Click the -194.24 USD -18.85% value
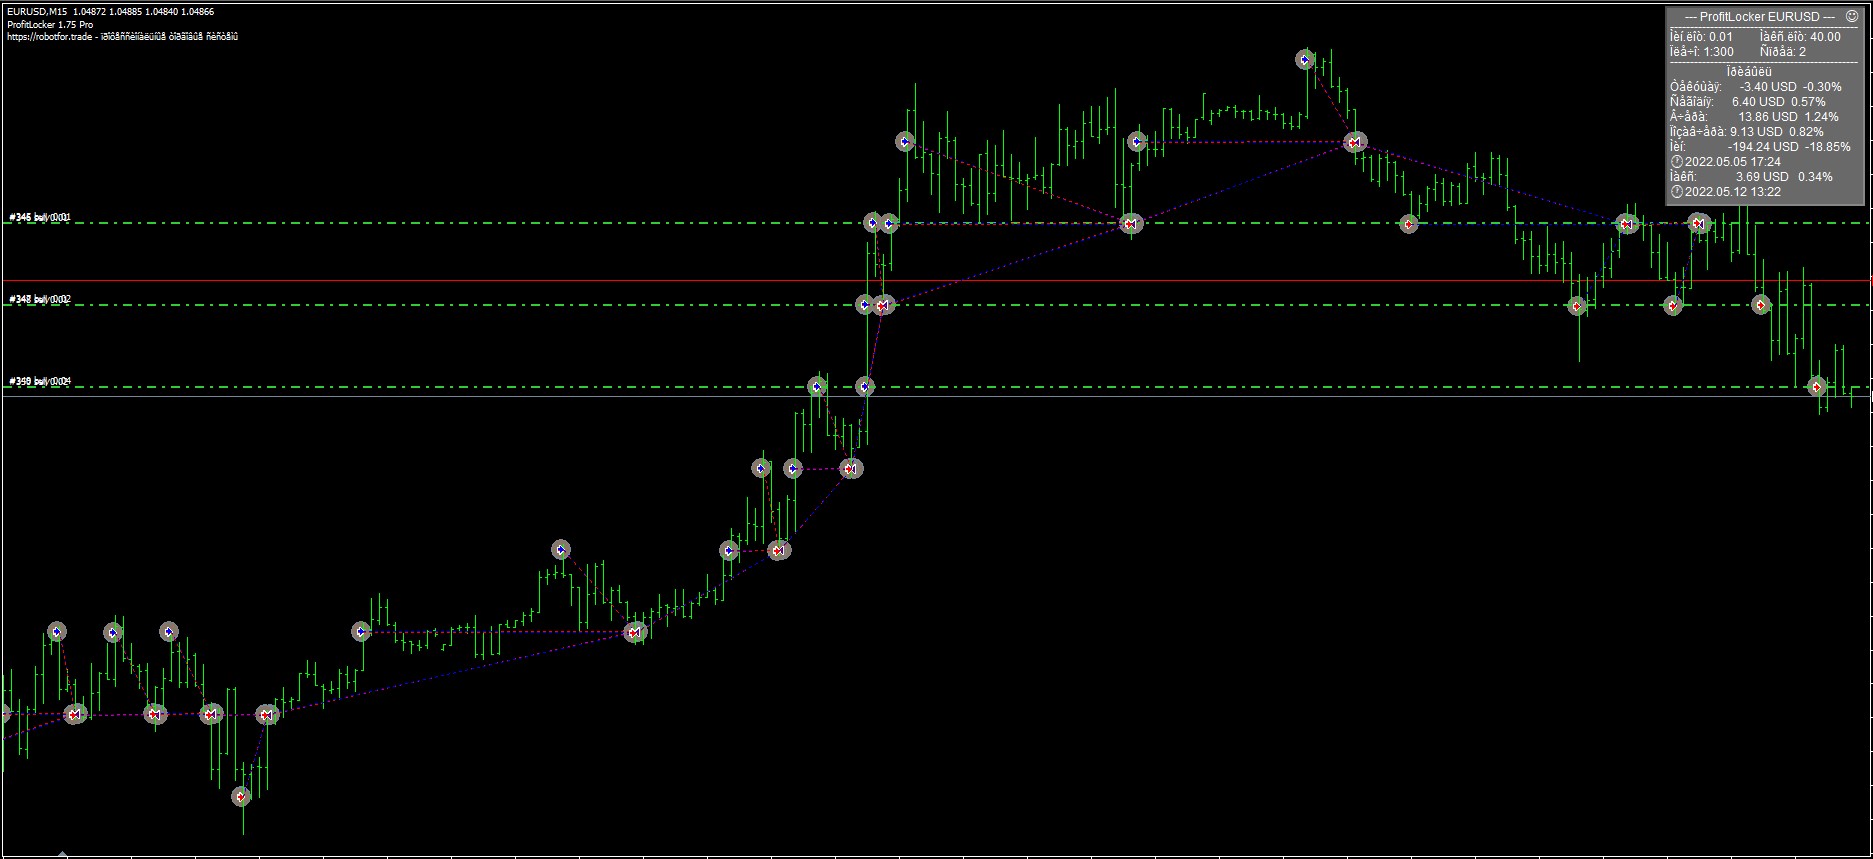1873x859 pixels. point(1789,147)
